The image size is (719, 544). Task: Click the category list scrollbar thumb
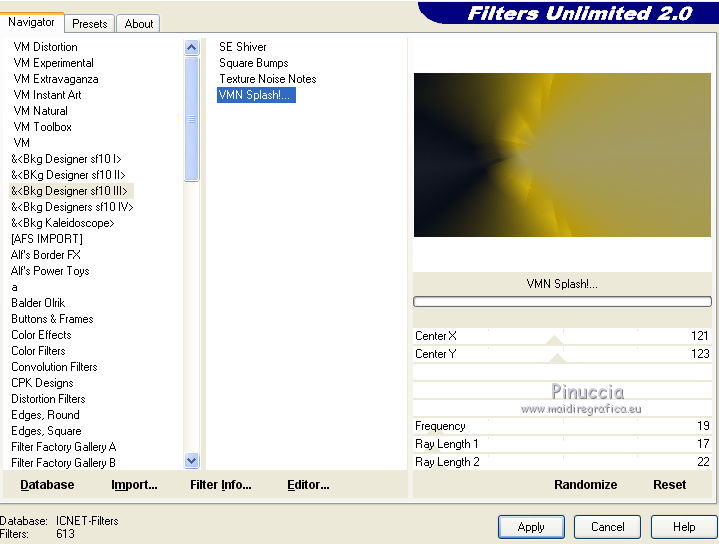(x=192, y=119)
